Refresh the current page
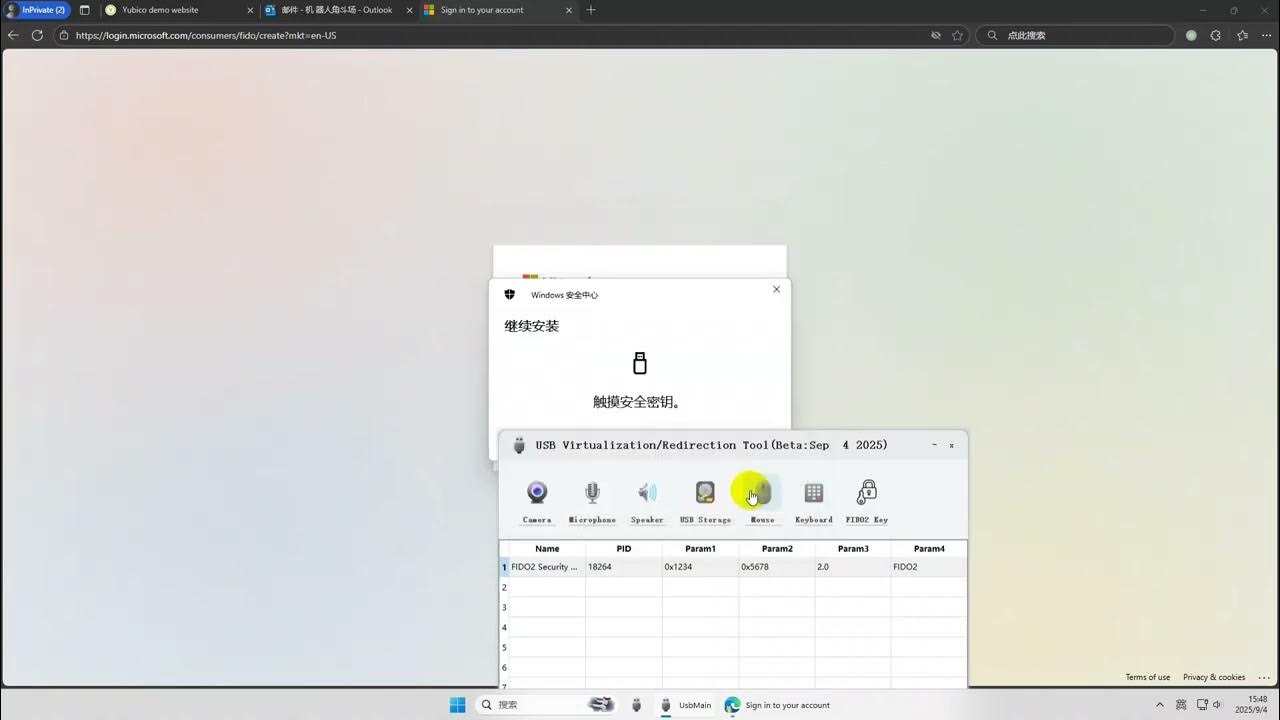 pos(36,34)
